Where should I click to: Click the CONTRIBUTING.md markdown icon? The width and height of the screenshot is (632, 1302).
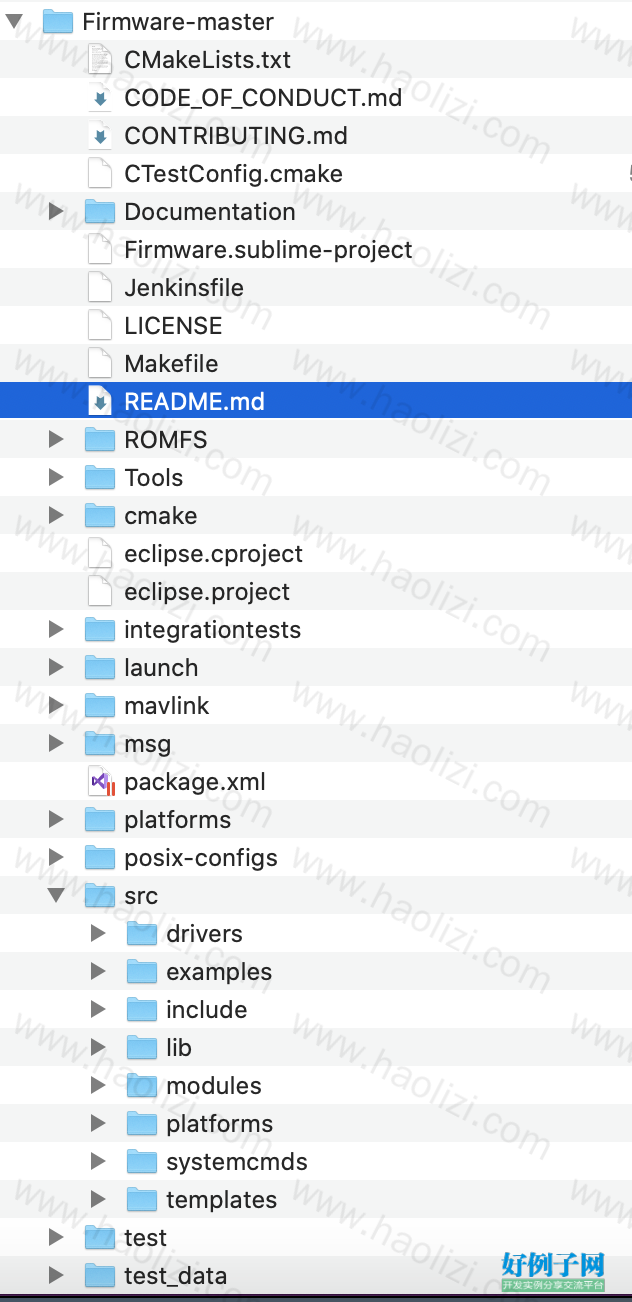tap(100, 136)
